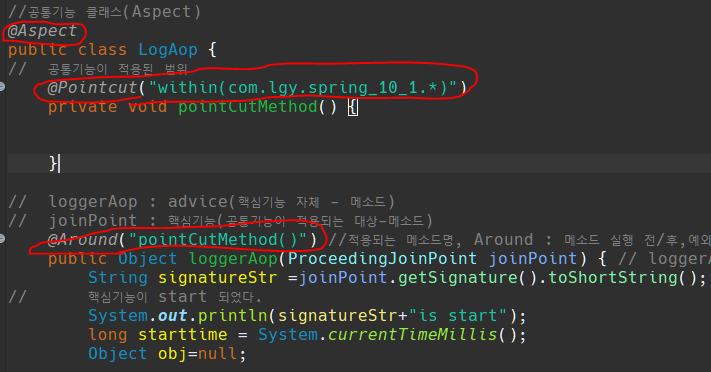
Task: Click the joinPoint parameter name in the method signature
Action: coord(532,259)
